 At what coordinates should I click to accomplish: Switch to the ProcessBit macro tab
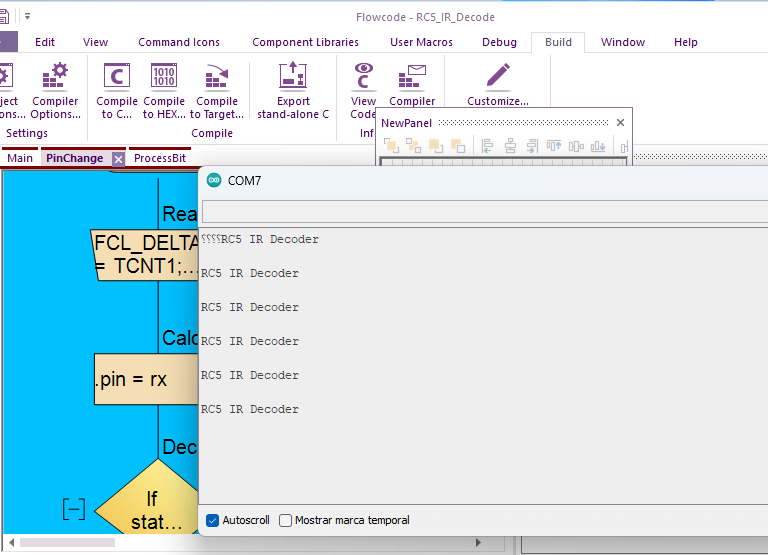[160, 158]
